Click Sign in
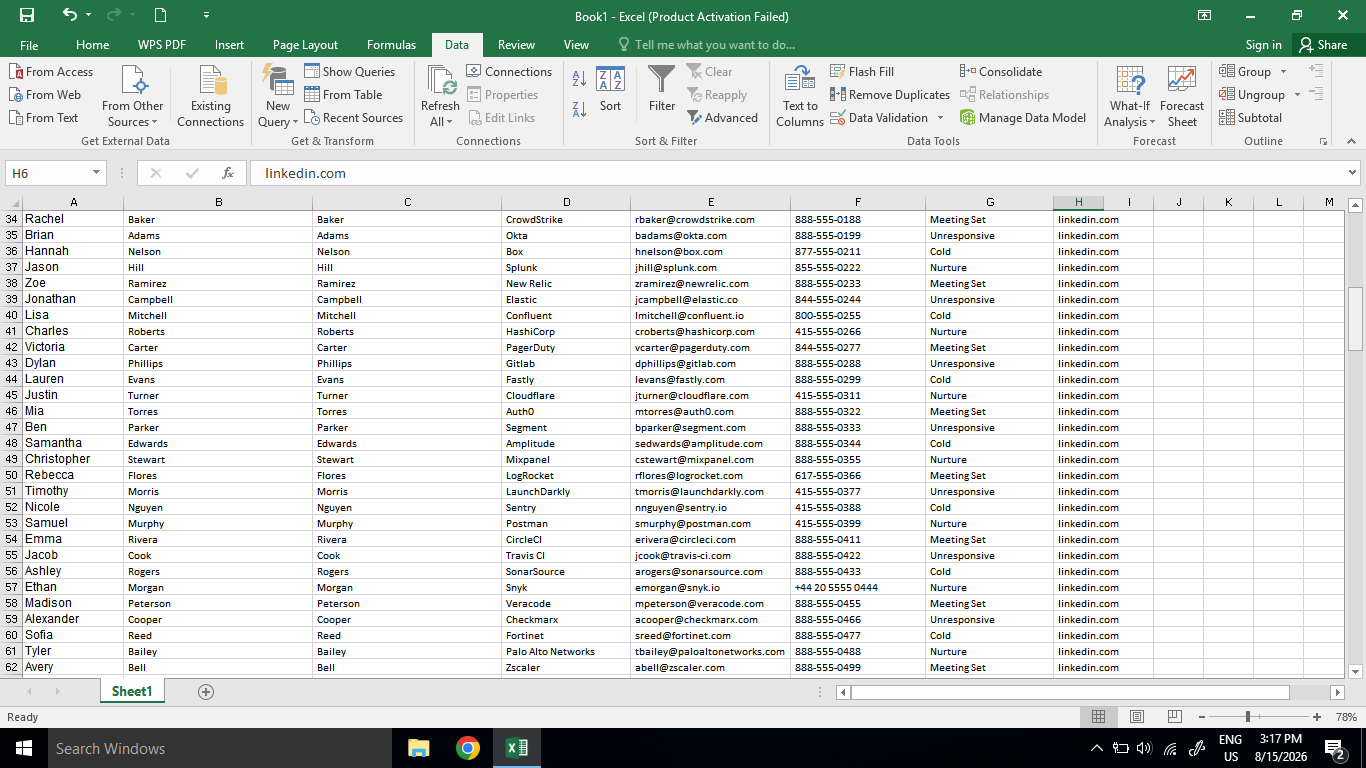The height and width of the screenshot is (768, 1366). tap(1263, 45)
